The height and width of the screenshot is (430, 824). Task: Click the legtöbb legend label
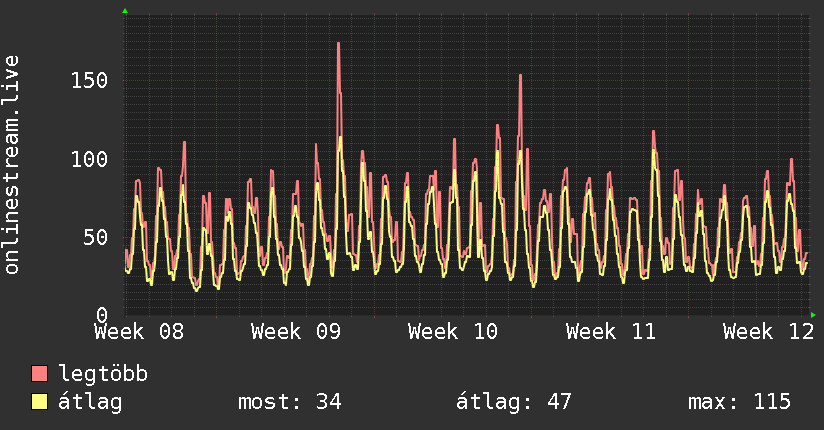coord(103,374)
